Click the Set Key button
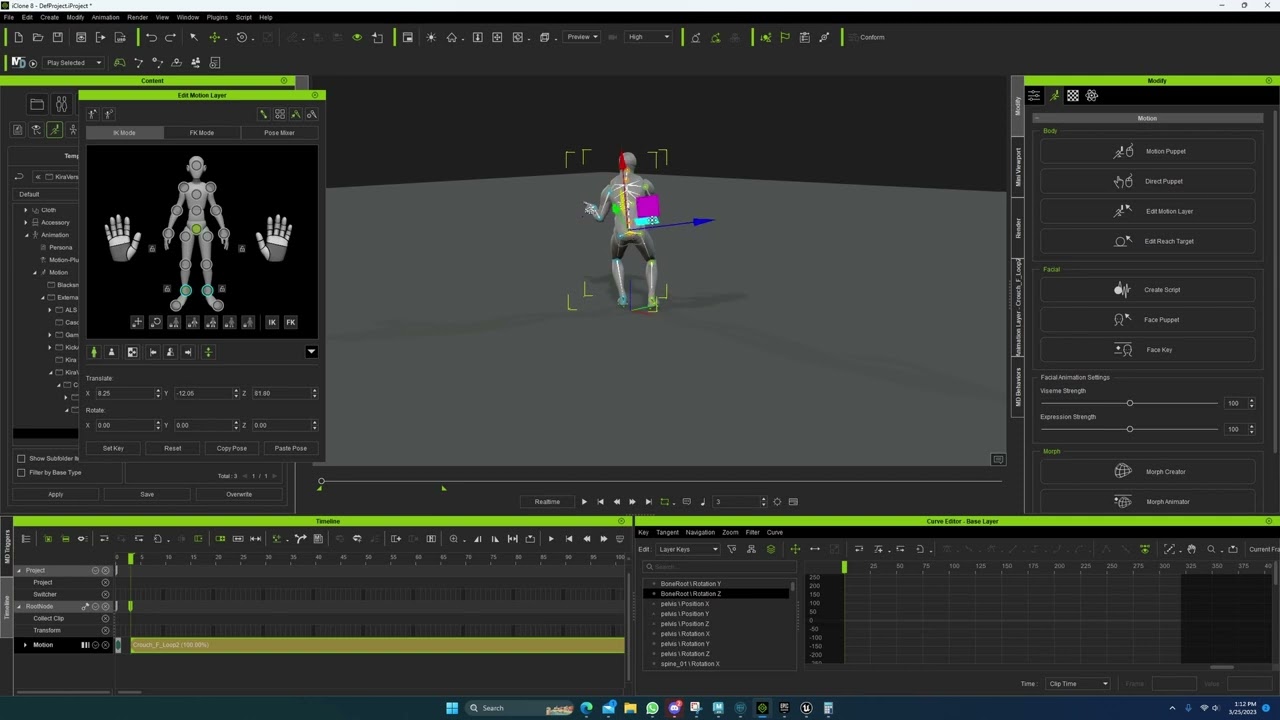The width and height of the screenshot is (1280, 720). (x=113, y=448)
